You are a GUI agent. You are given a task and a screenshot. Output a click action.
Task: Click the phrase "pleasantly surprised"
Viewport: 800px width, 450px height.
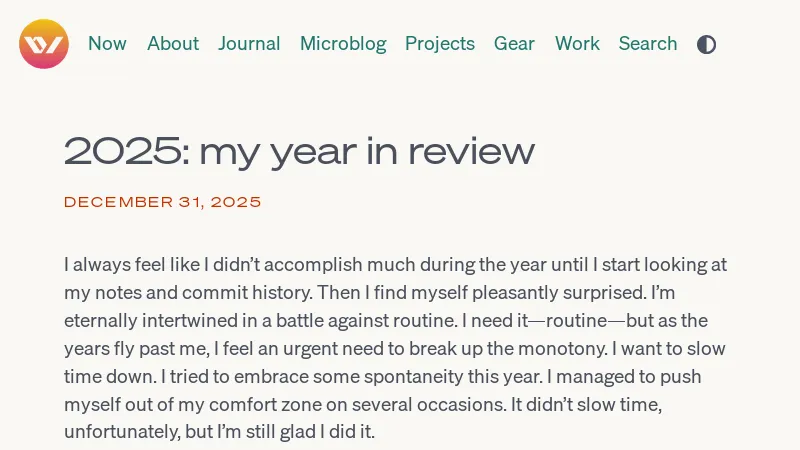point(562,293)
